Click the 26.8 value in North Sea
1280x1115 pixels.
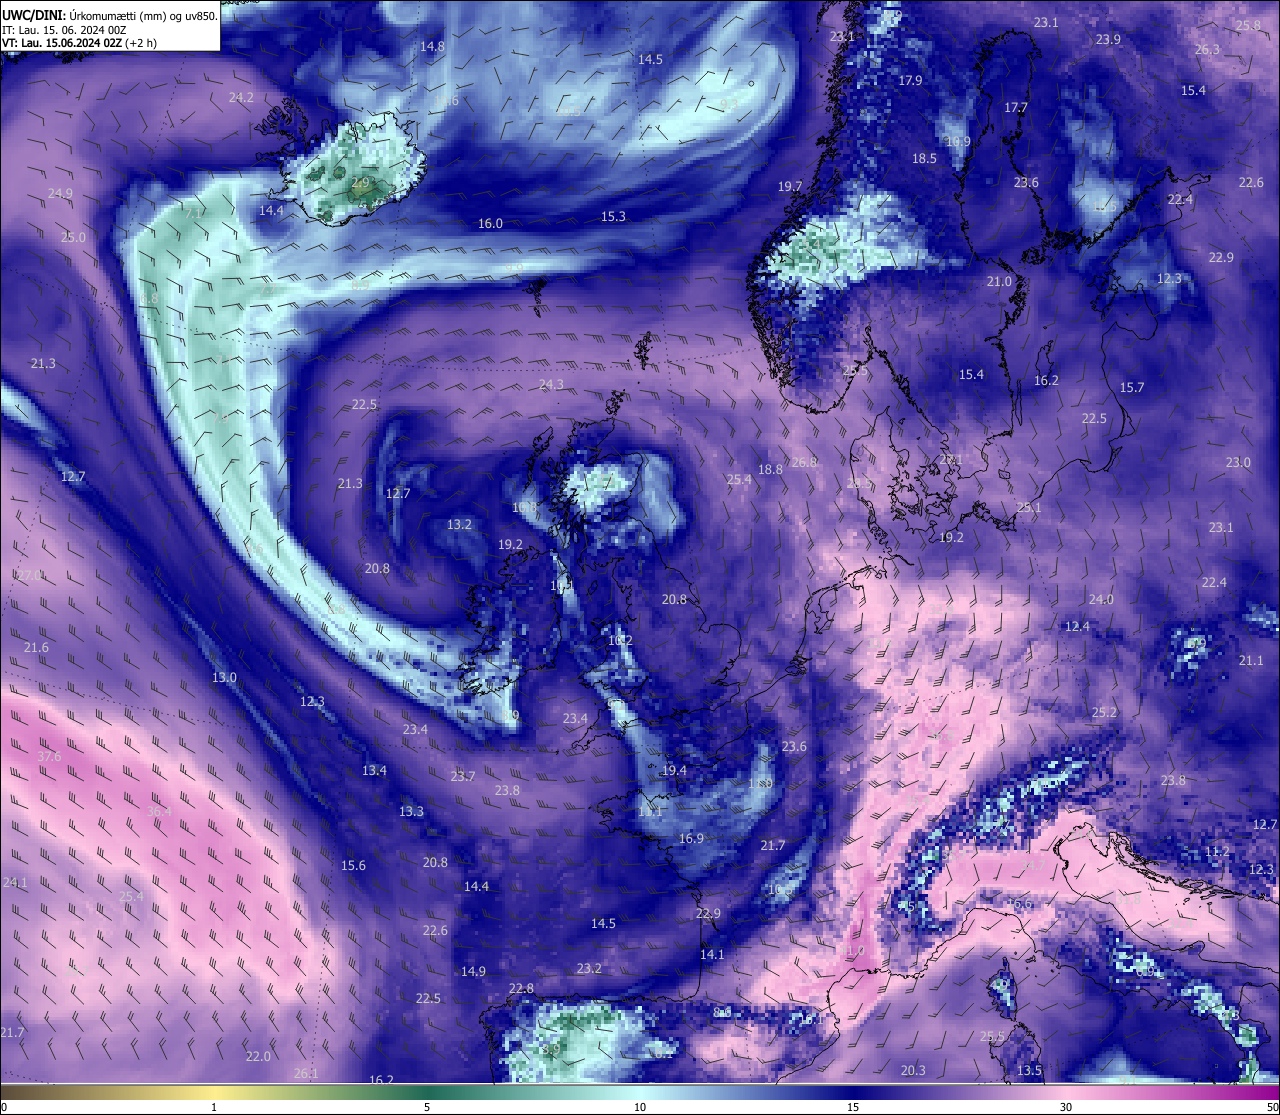point(804,463)
